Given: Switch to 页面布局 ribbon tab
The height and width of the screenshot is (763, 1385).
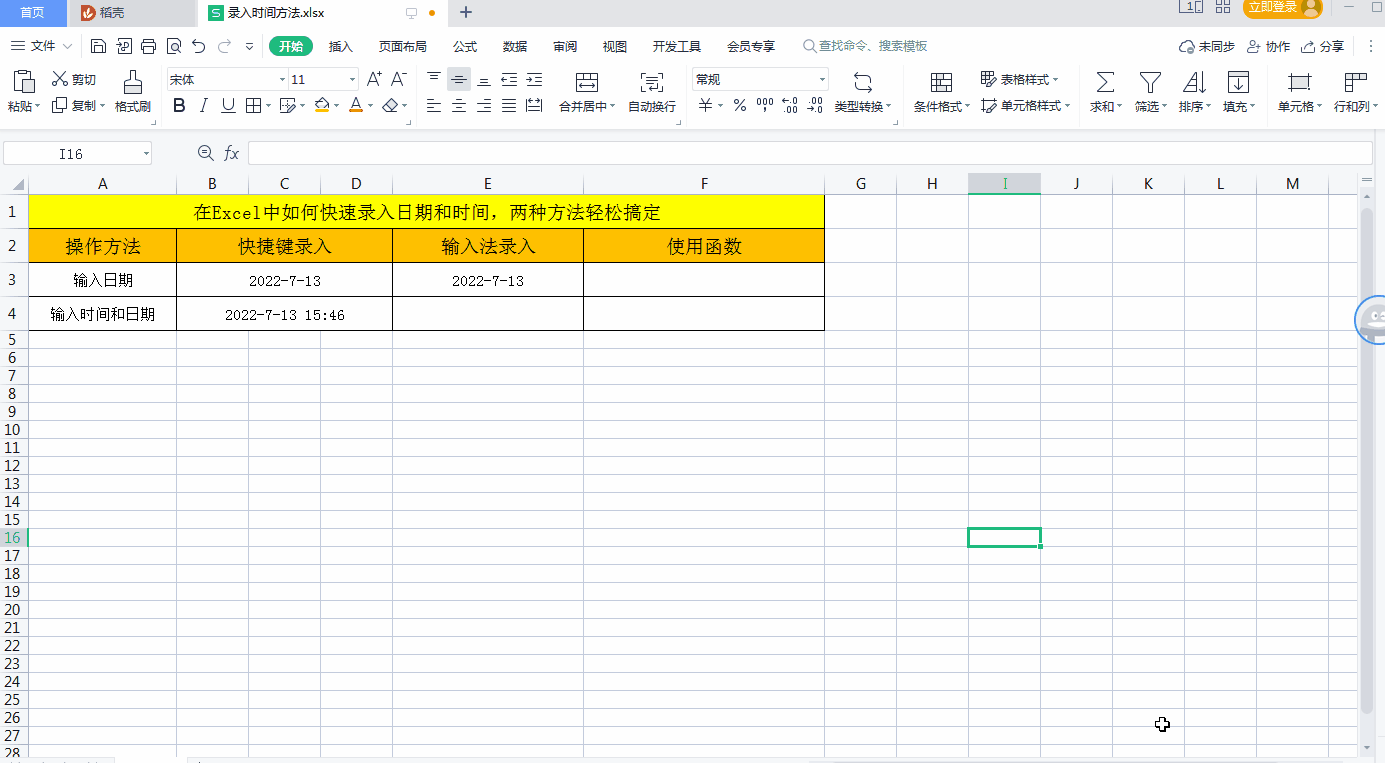Looking at the screenshot, I should tap(403, 46).
